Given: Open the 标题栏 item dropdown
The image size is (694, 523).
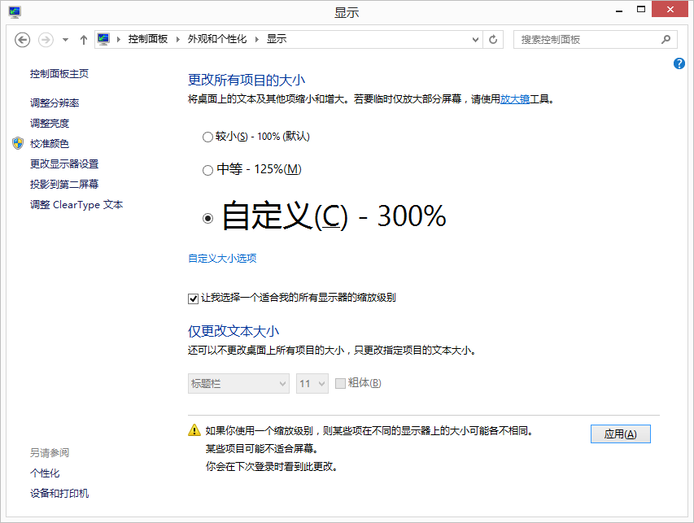Looking at the screenshot, I should pos(238,383).
